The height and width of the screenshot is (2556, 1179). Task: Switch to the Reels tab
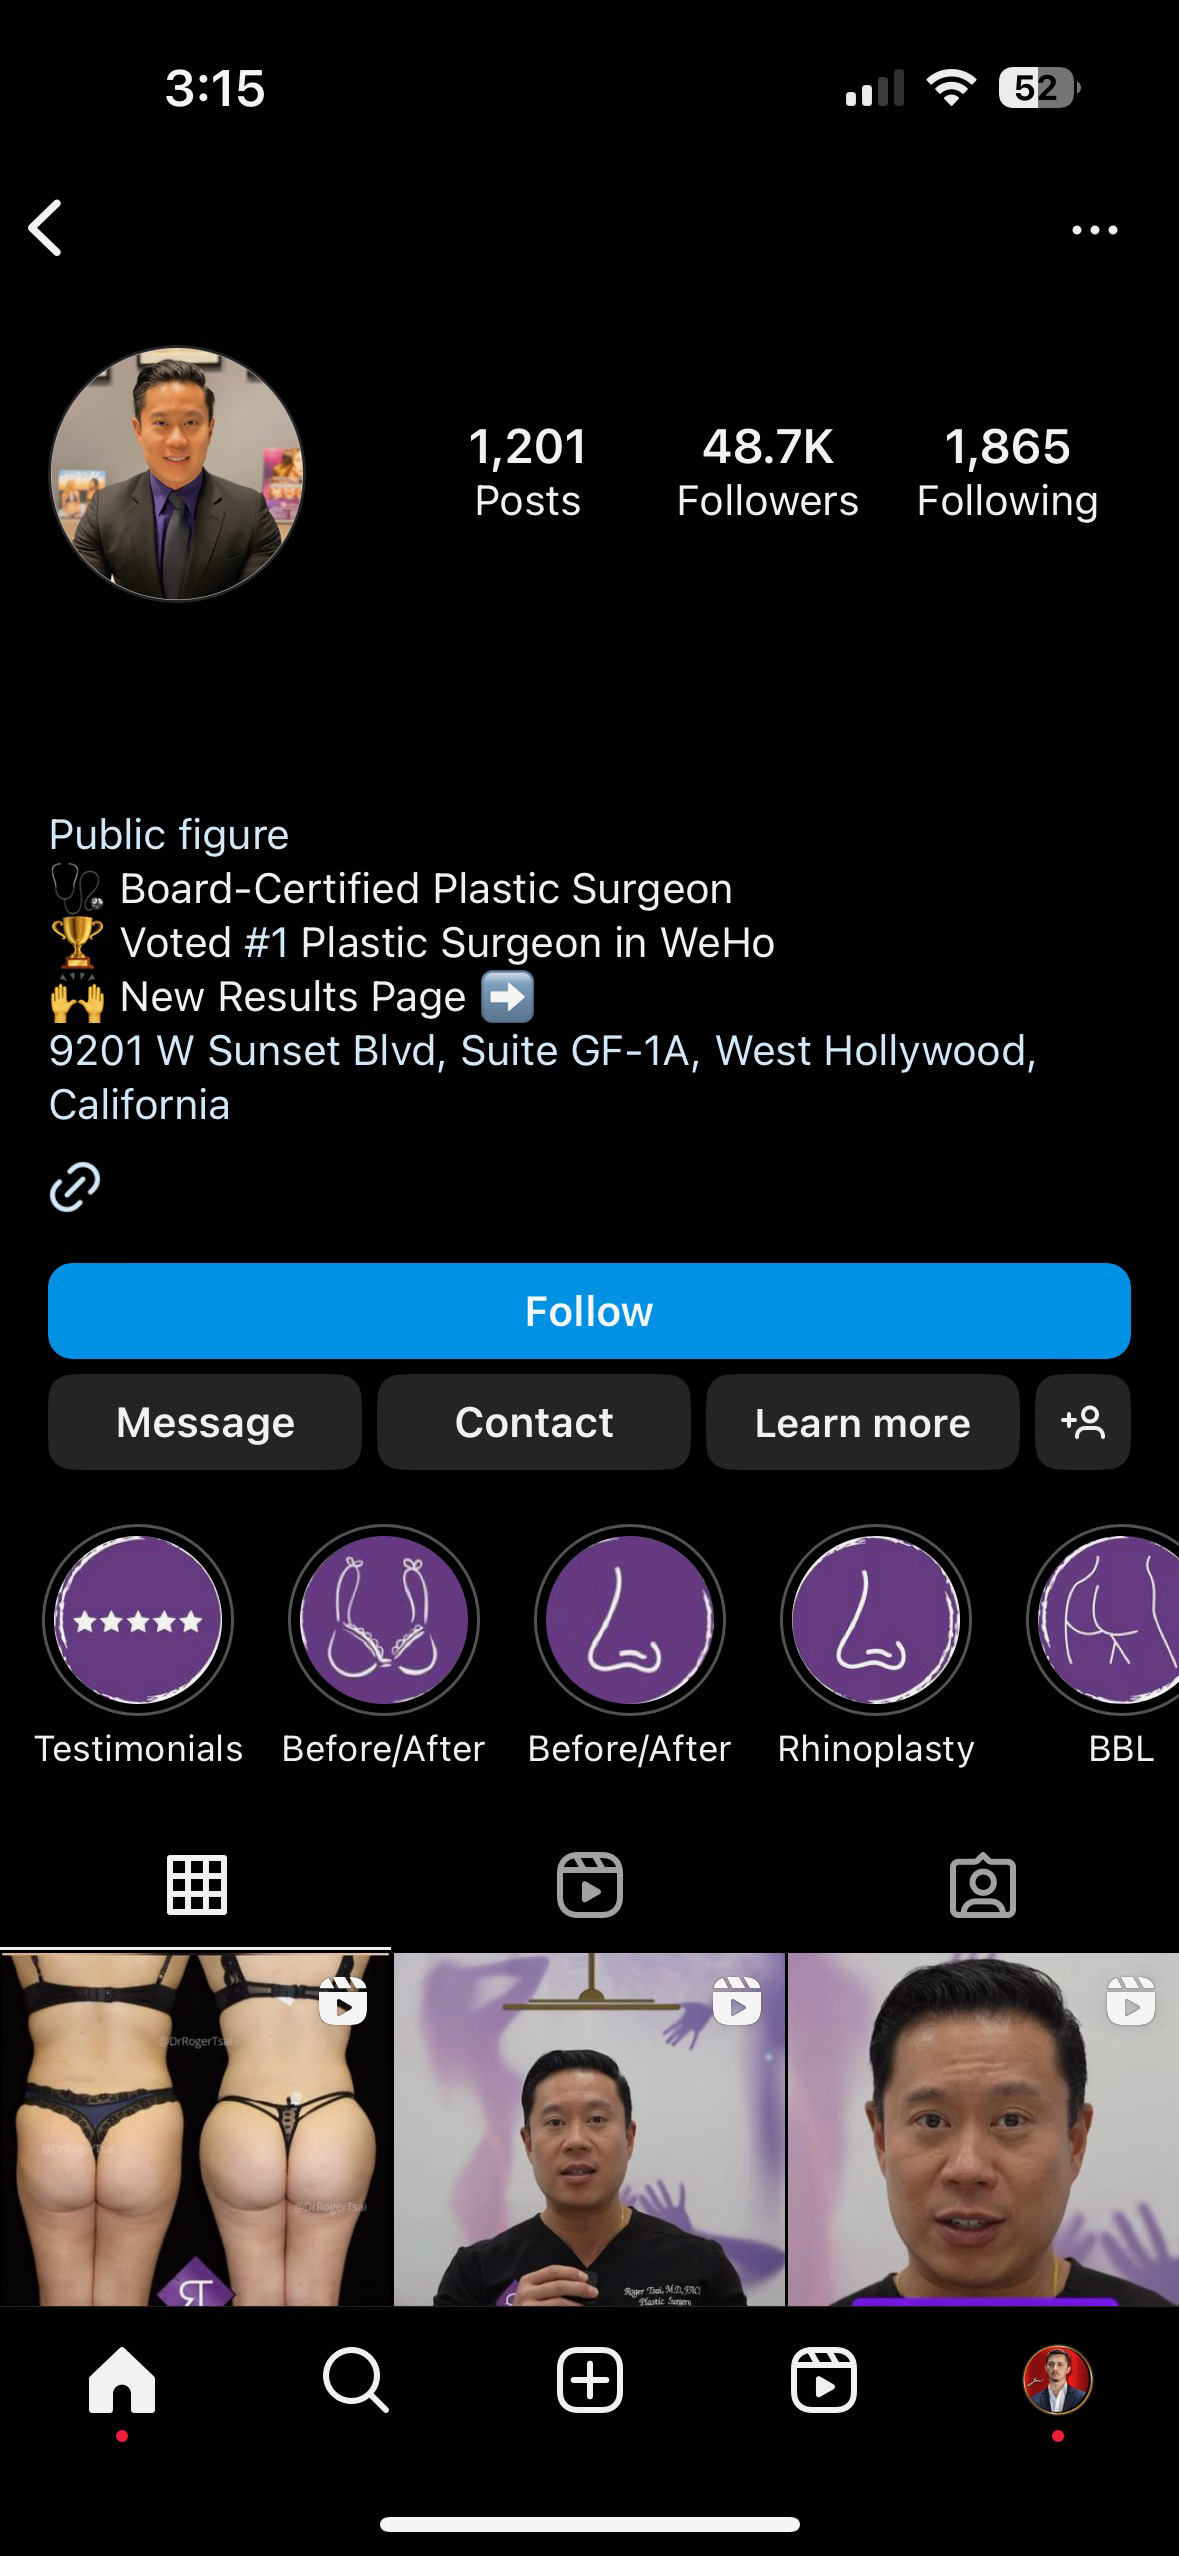tap(589, 1886)
